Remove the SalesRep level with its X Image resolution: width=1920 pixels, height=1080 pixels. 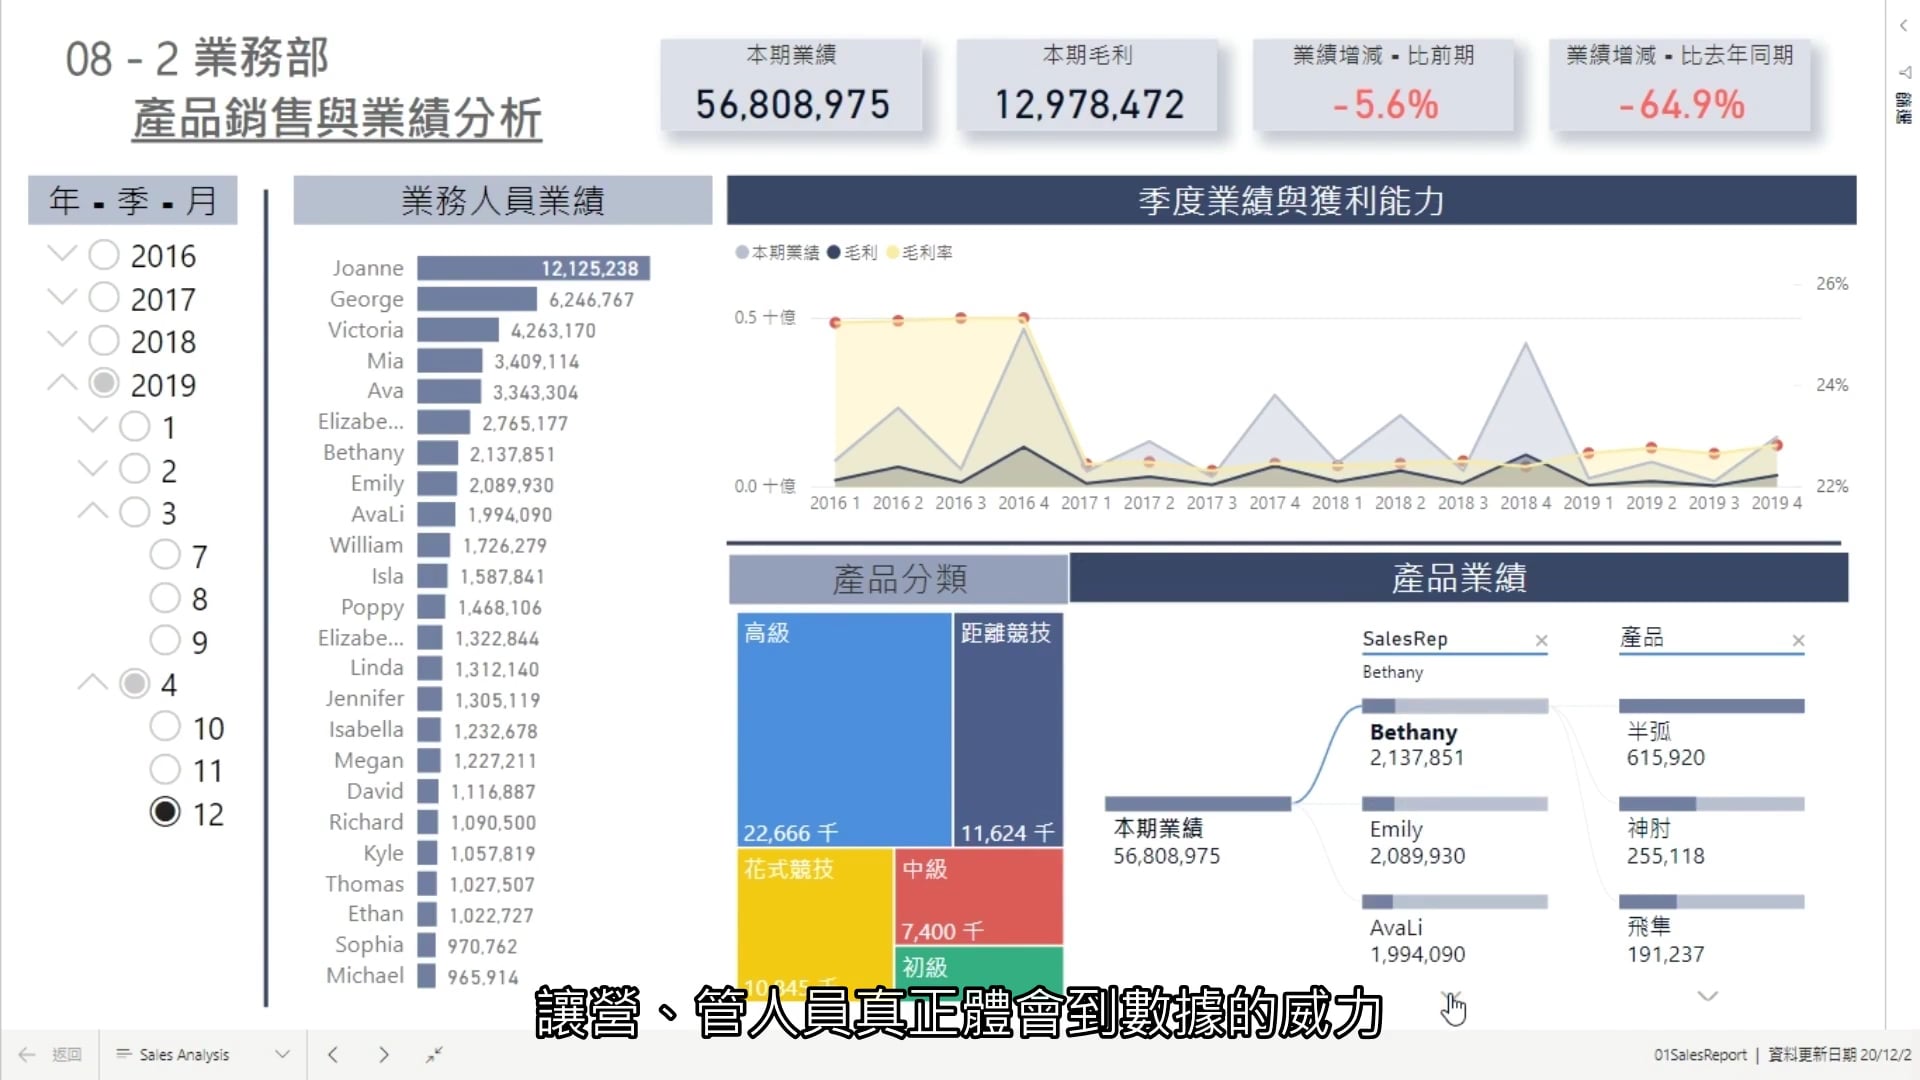tap(1541, 640)
